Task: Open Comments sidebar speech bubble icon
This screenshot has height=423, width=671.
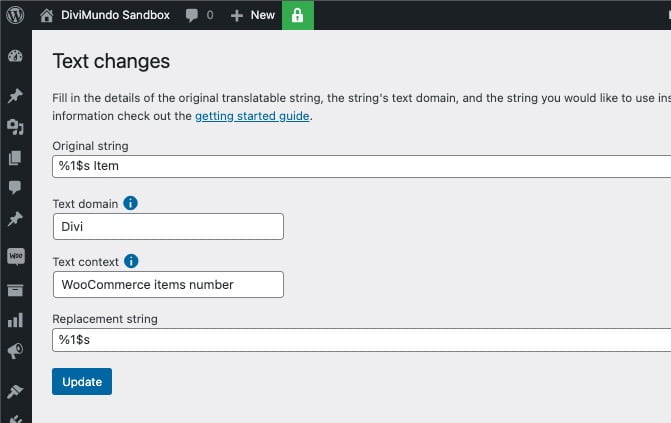Action: [15, 188]
